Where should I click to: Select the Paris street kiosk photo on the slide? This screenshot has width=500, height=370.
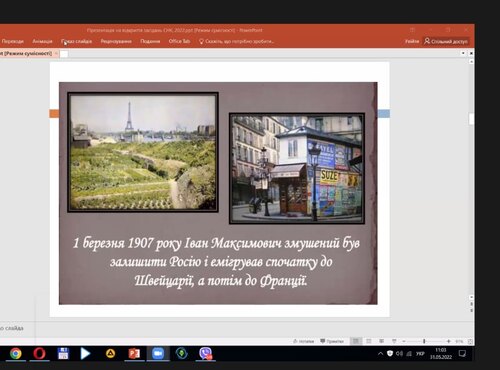point(297,169)
